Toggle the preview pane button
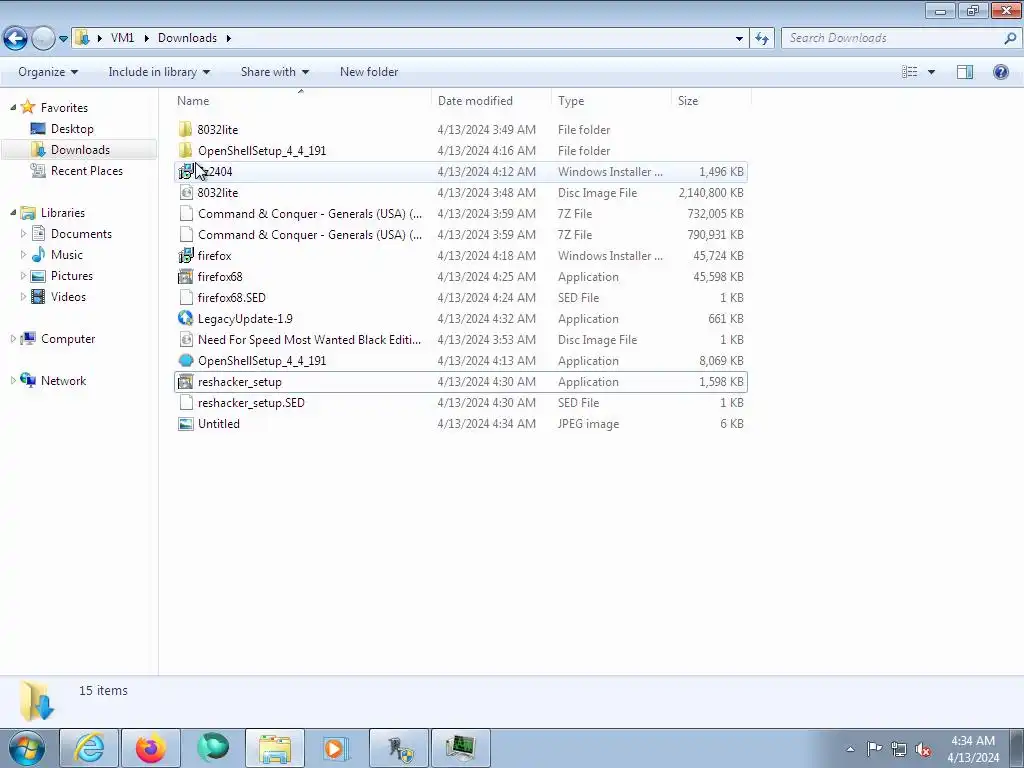Screen dimensions: 1024x768 (x=965, y=72)
